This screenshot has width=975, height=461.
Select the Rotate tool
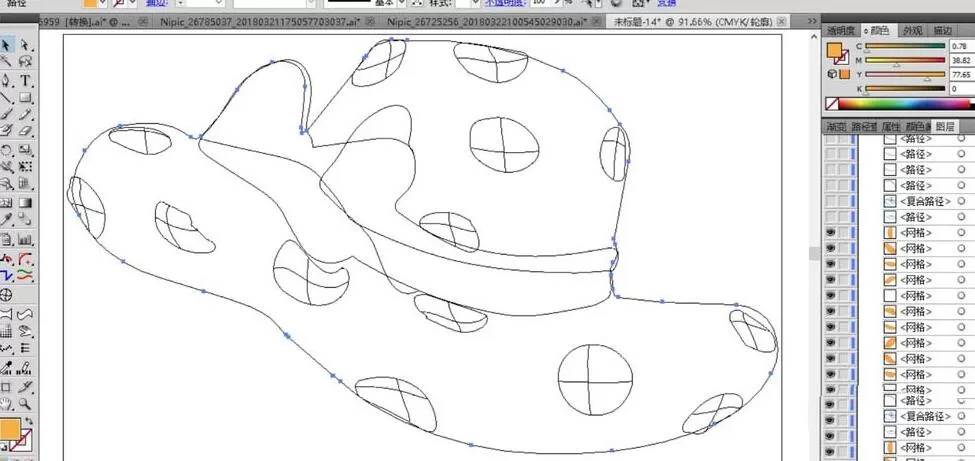[x=6, y=150]
